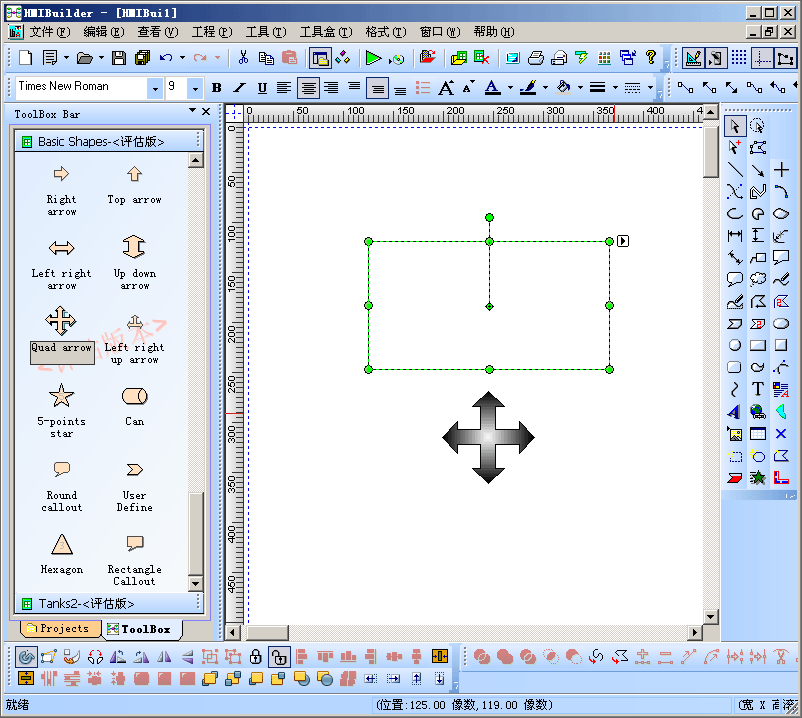802x718 pixels.
Task: Open the Times New Roman font dropdown
Action: point(154,88)
